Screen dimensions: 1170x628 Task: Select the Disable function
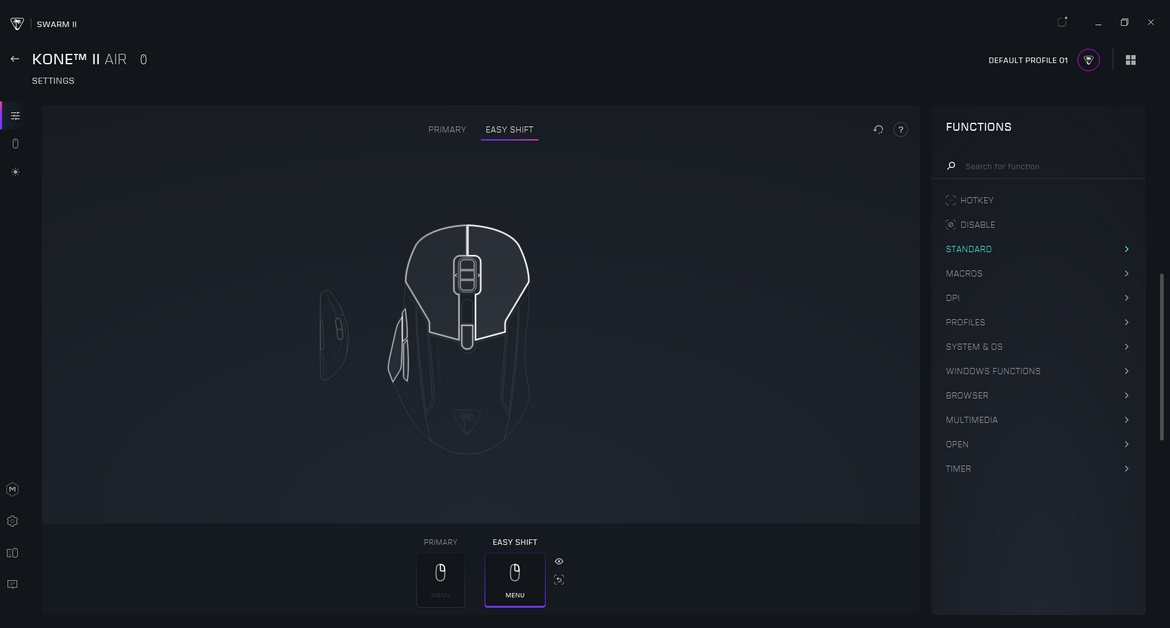977,225
